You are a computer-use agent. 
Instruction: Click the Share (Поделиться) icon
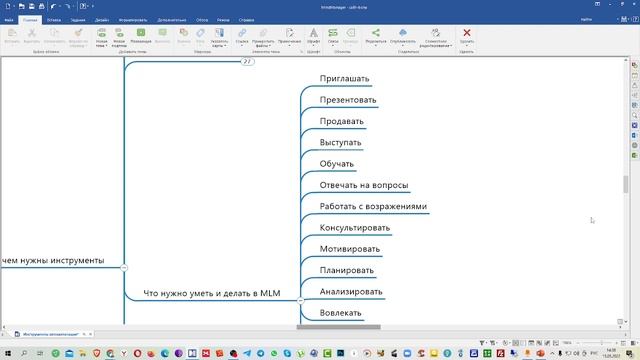(376, 33)
